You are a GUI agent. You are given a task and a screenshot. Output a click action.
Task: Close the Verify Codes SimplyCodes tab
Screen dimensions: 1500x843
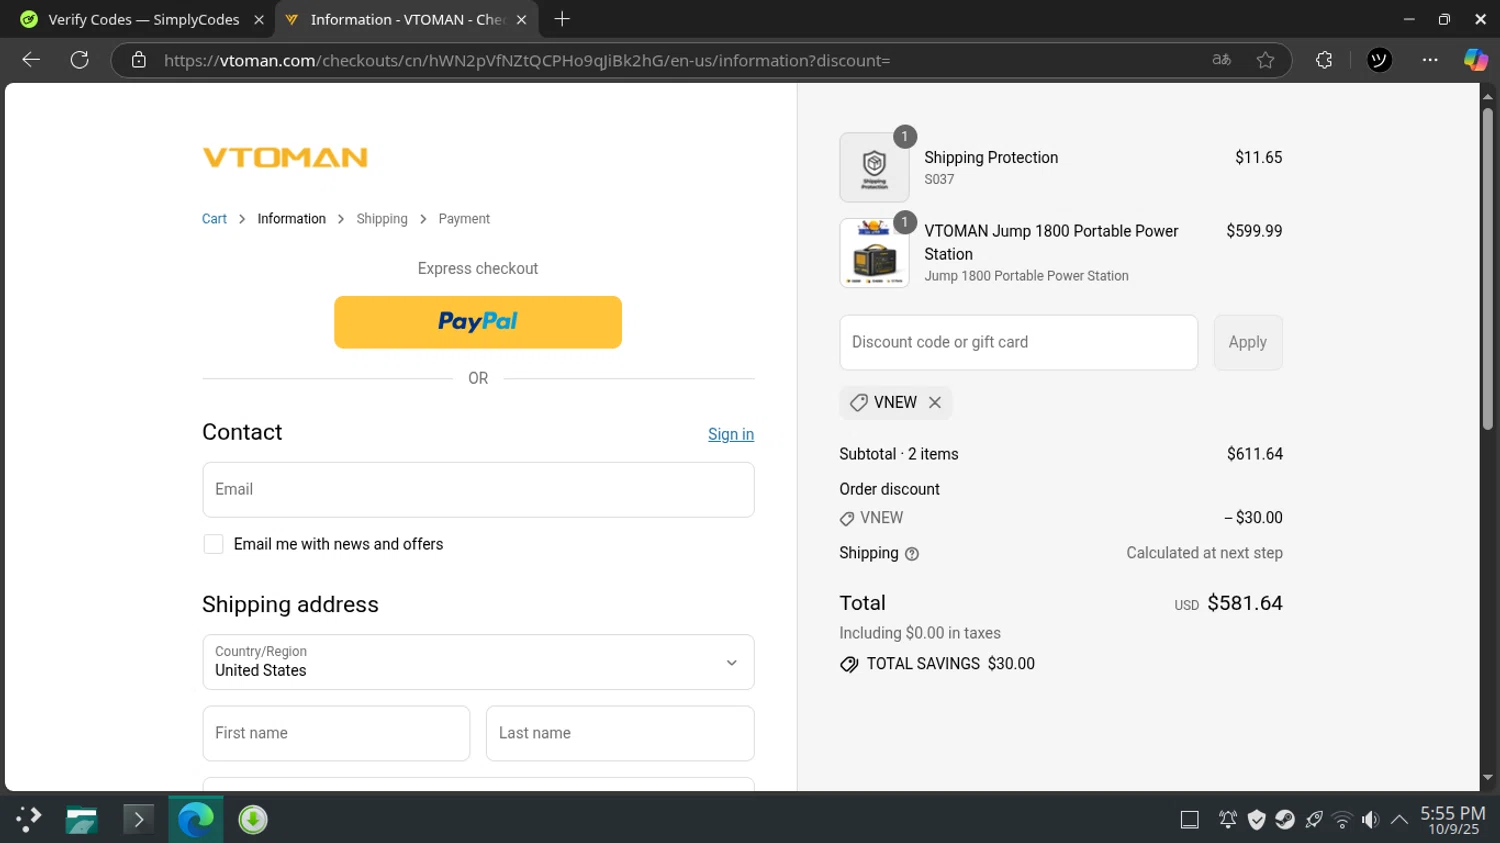point(259,19)
